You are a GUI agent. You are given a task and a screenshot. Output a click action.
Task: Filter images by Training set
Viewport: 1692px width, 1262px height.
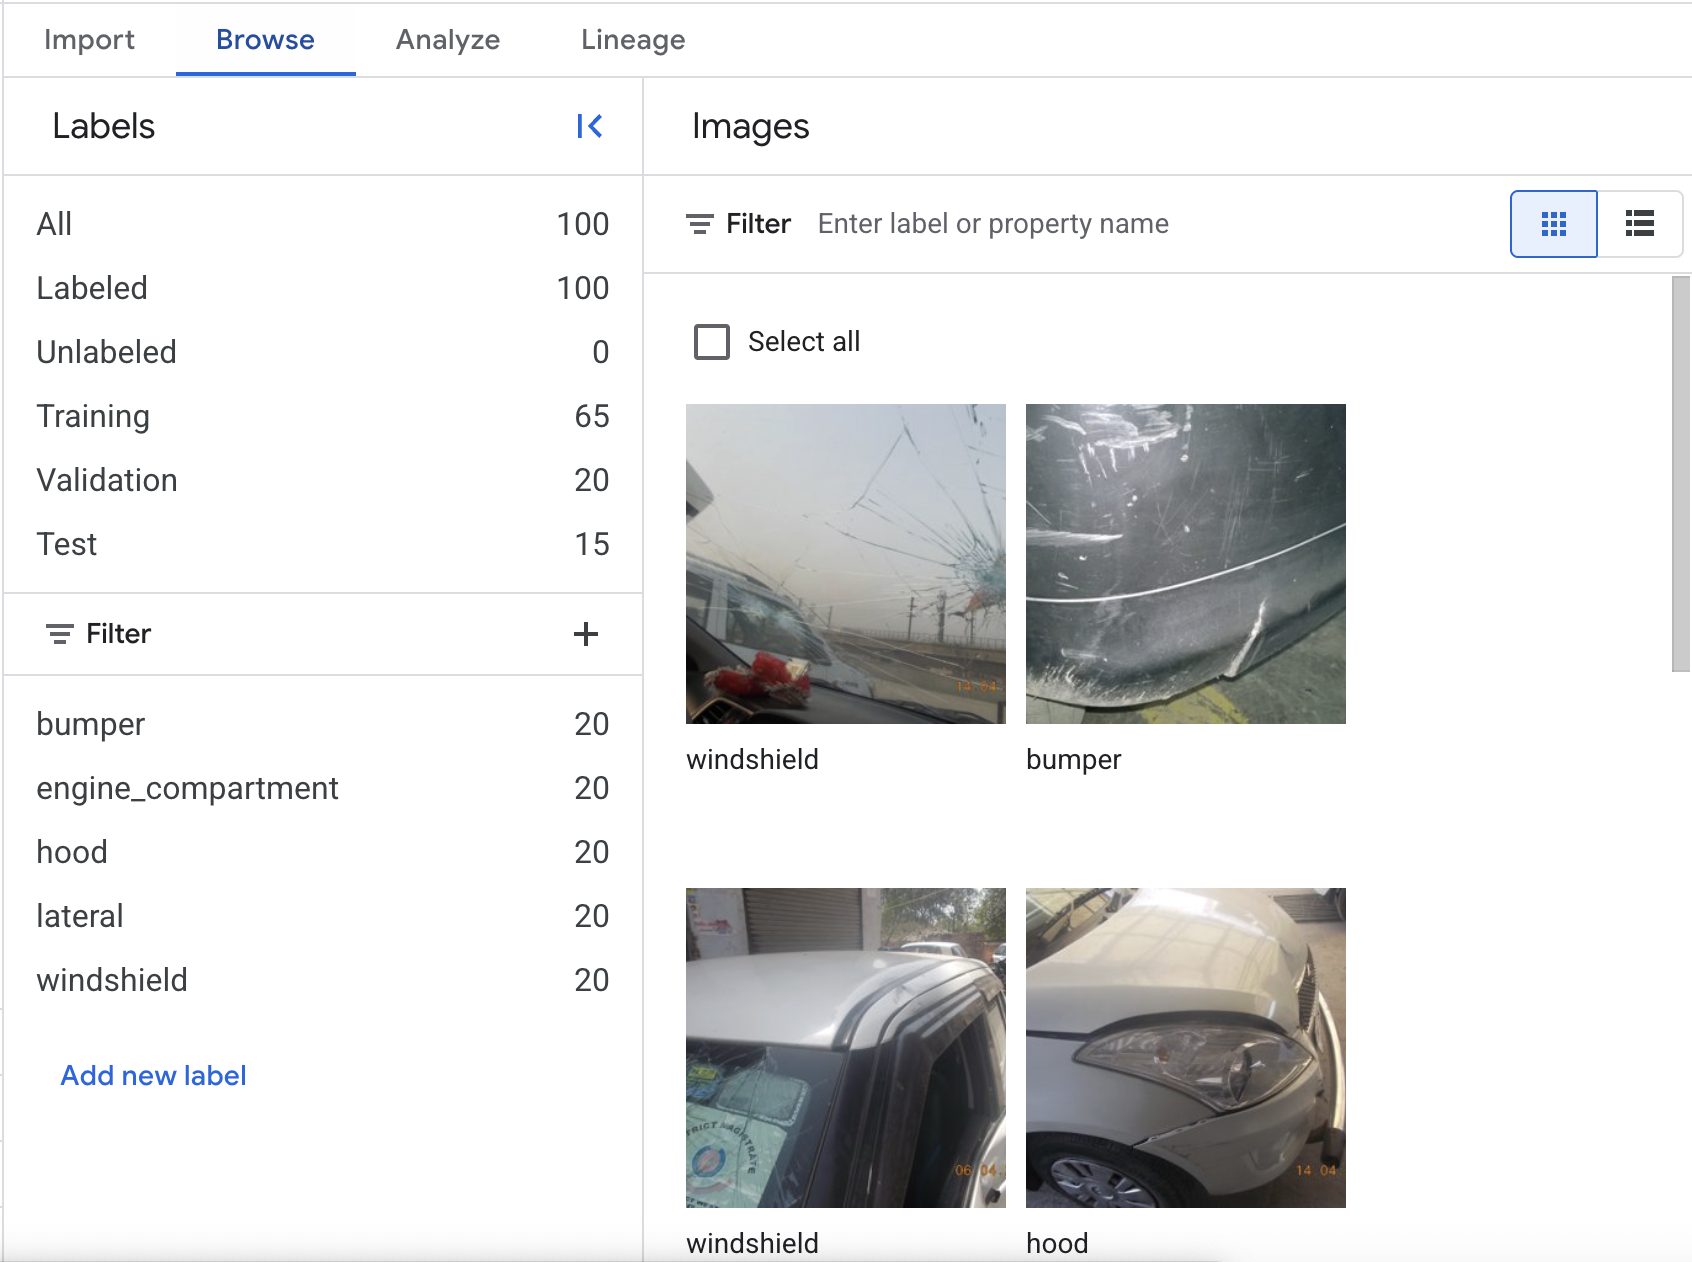[x=93, y=416]
